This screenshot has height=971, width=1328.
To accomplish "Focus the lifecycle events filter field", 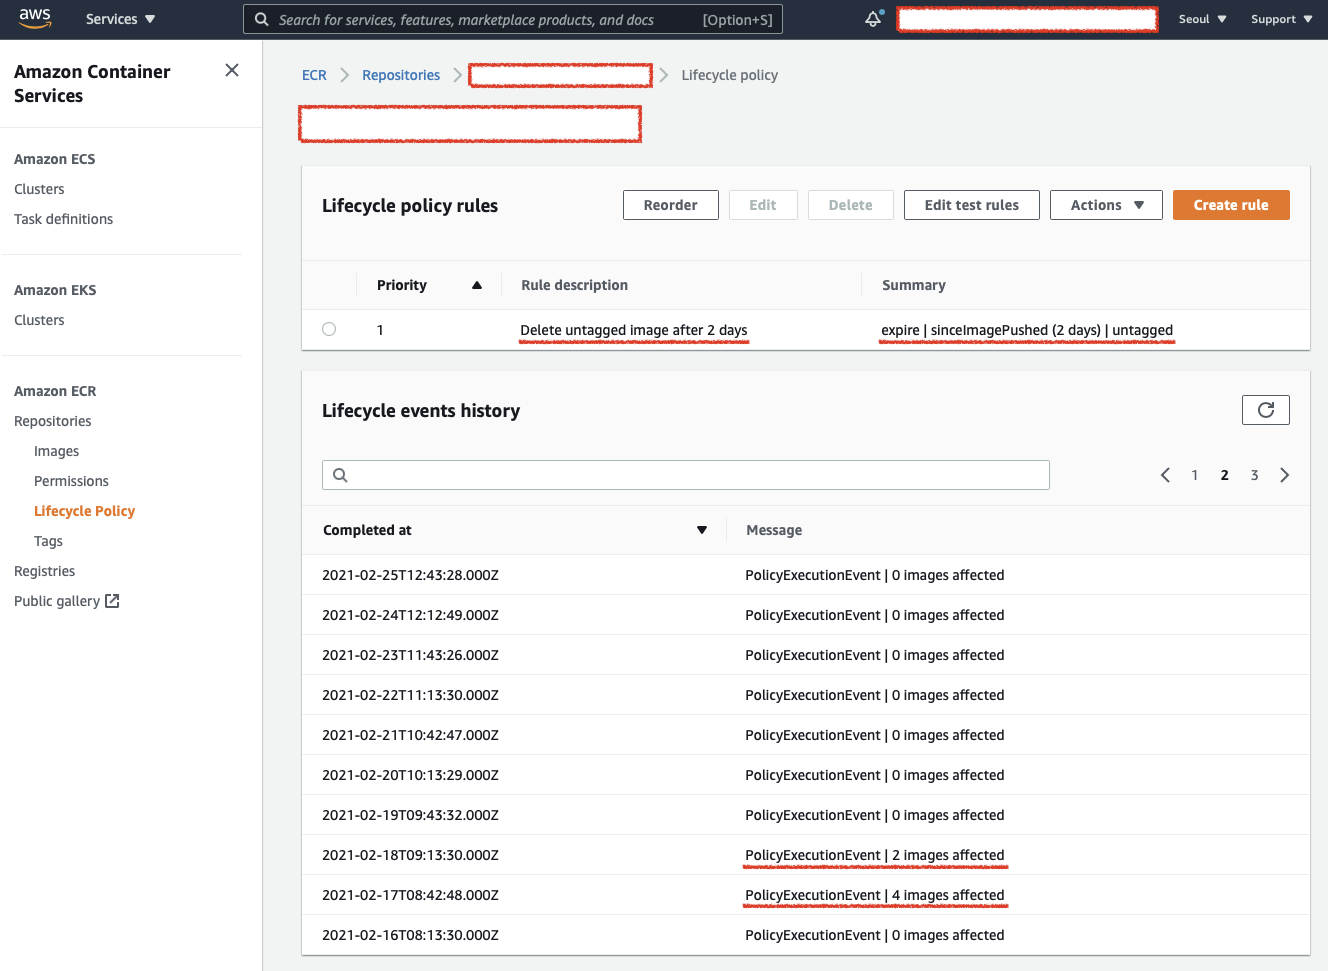I will (686, 475).
